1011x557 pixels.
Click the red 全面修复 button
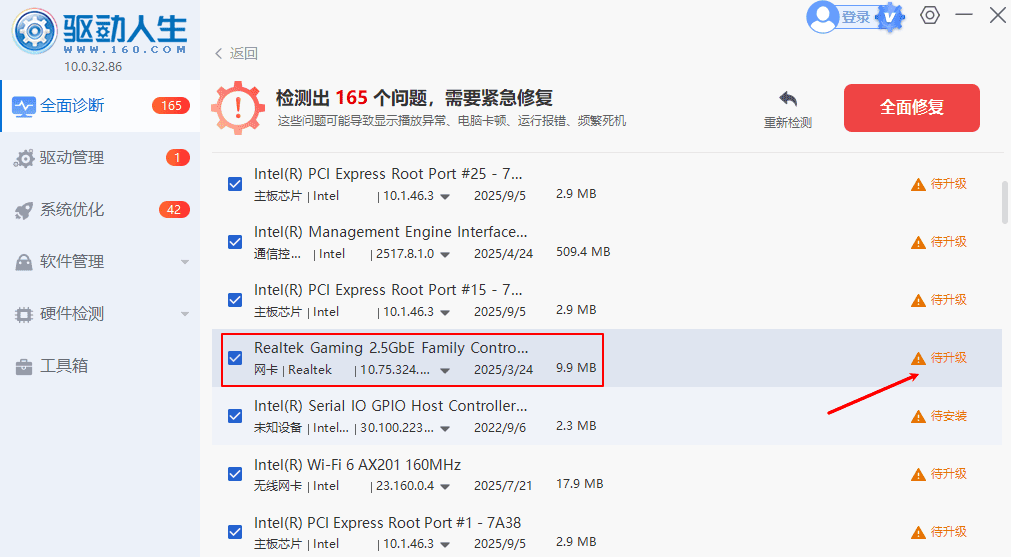[912, 108]
